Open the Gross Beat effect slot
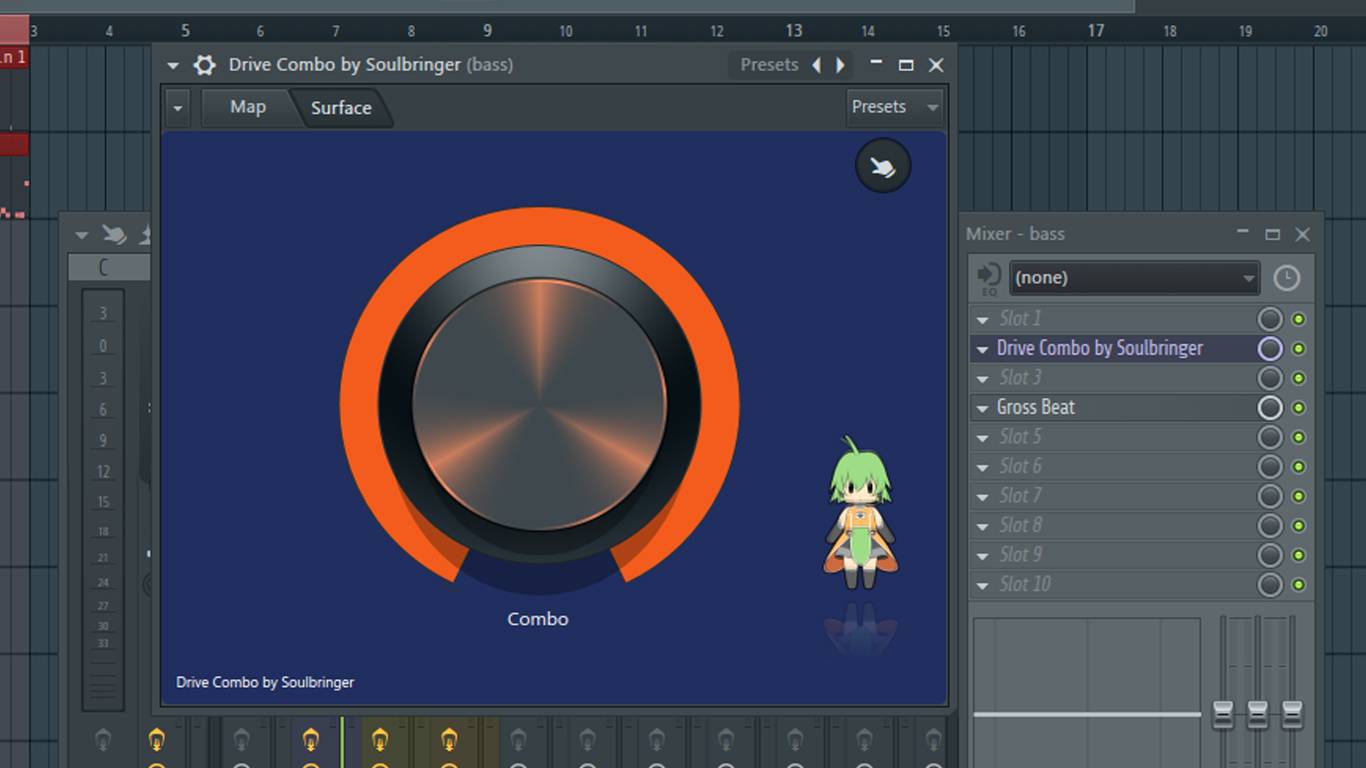The width and height of the screenshot is (1366, 768). 1036,408
